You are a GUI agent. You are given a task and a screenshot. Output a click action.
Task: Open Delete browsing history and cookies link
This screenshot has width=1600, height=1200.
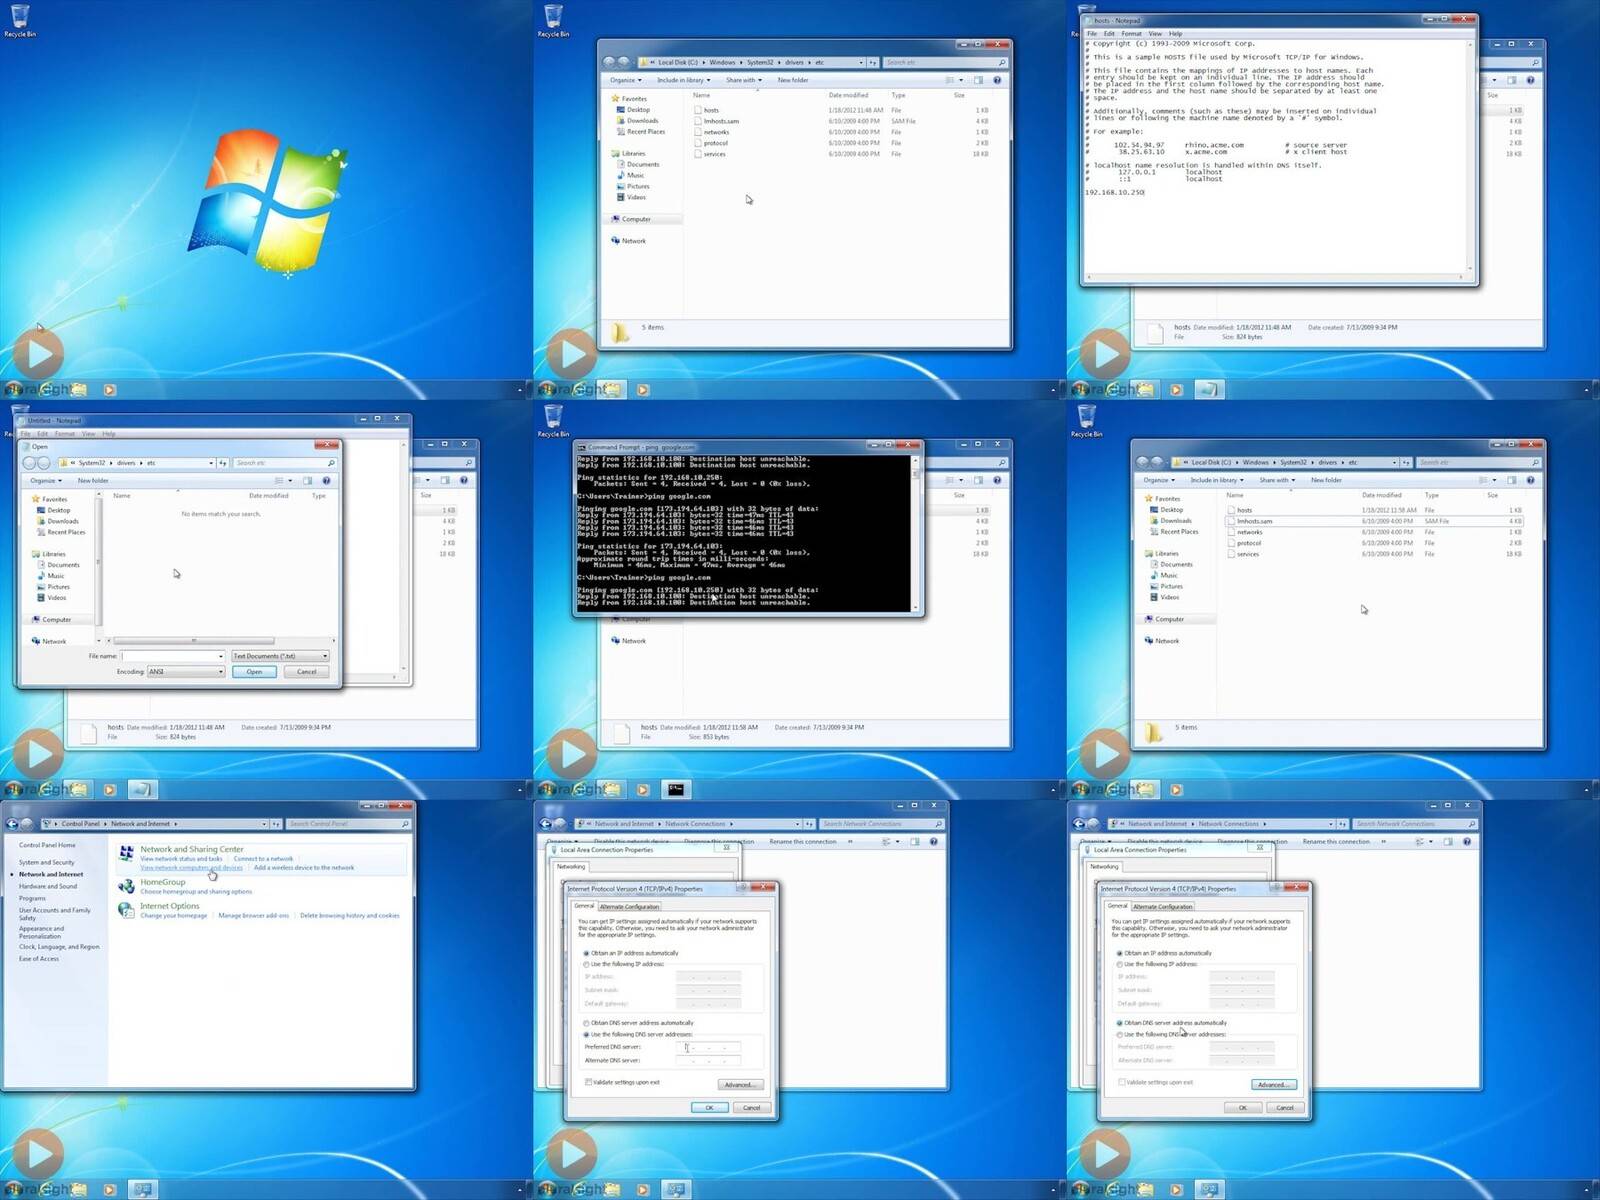tap(349, 915)
